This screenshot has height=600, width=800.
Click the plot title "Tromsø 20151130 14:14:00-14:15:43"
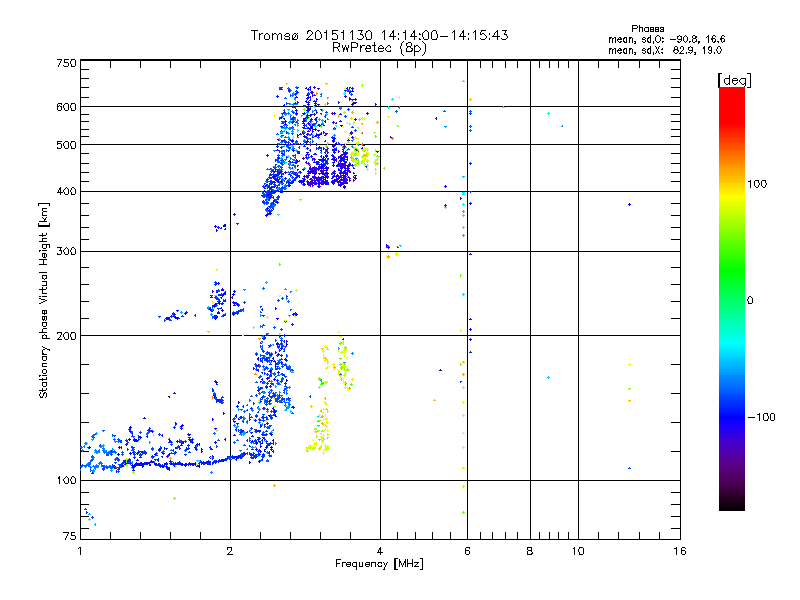[379, 35]
